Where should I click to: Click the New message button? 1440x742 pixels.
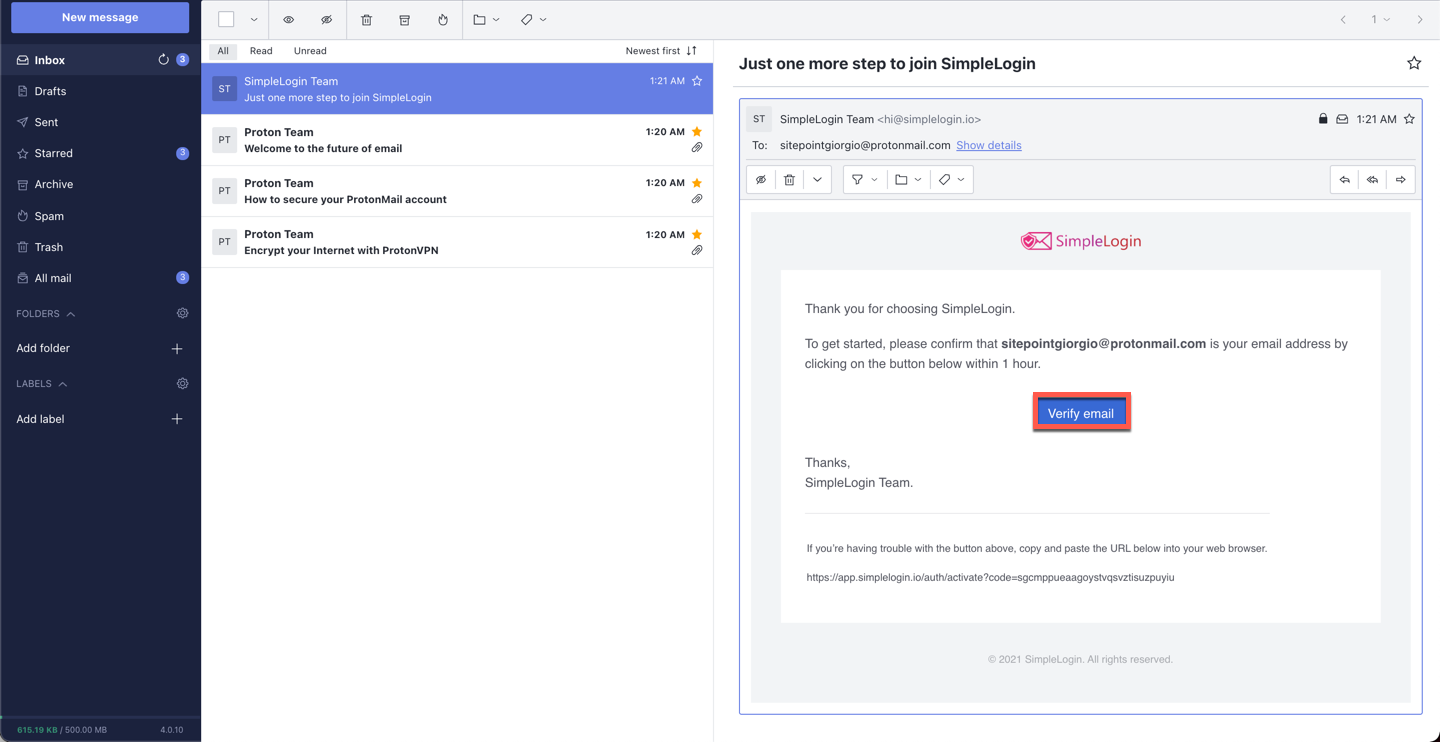(x=100, y=17)
